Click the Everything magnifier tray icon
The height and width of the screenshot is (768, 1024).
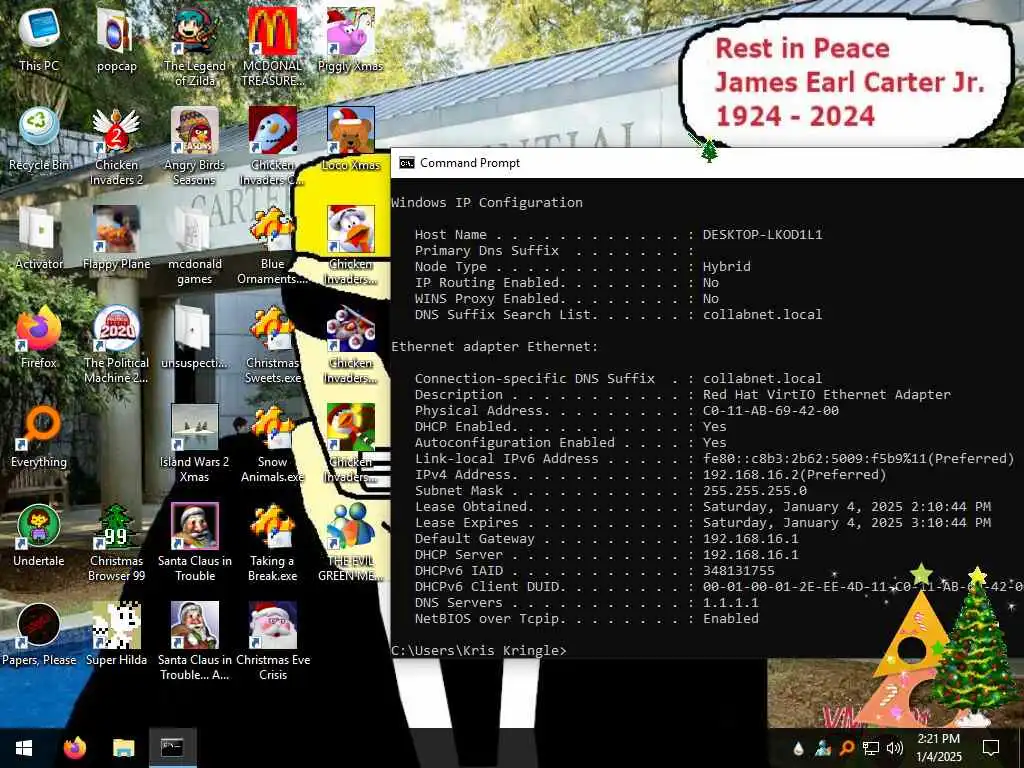point(846,749)
